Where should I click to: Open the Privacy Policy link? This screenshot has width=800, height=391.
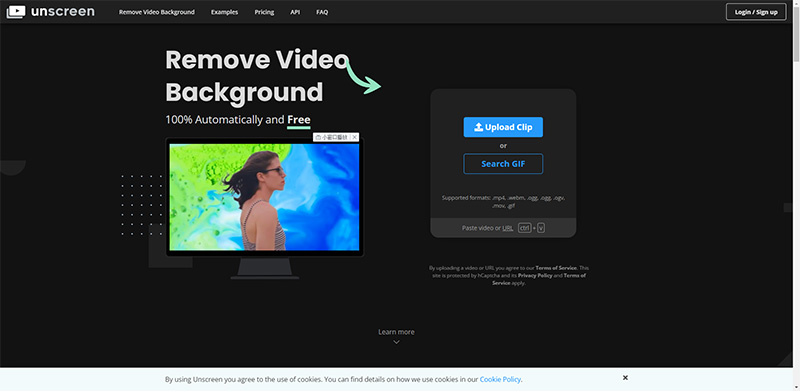coord(535,275)
